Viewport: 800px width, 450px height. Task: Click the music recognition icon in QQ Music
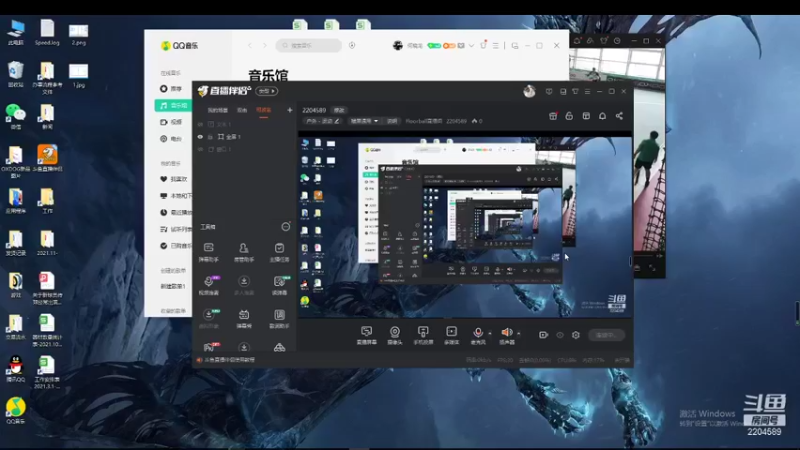point(352,45)
